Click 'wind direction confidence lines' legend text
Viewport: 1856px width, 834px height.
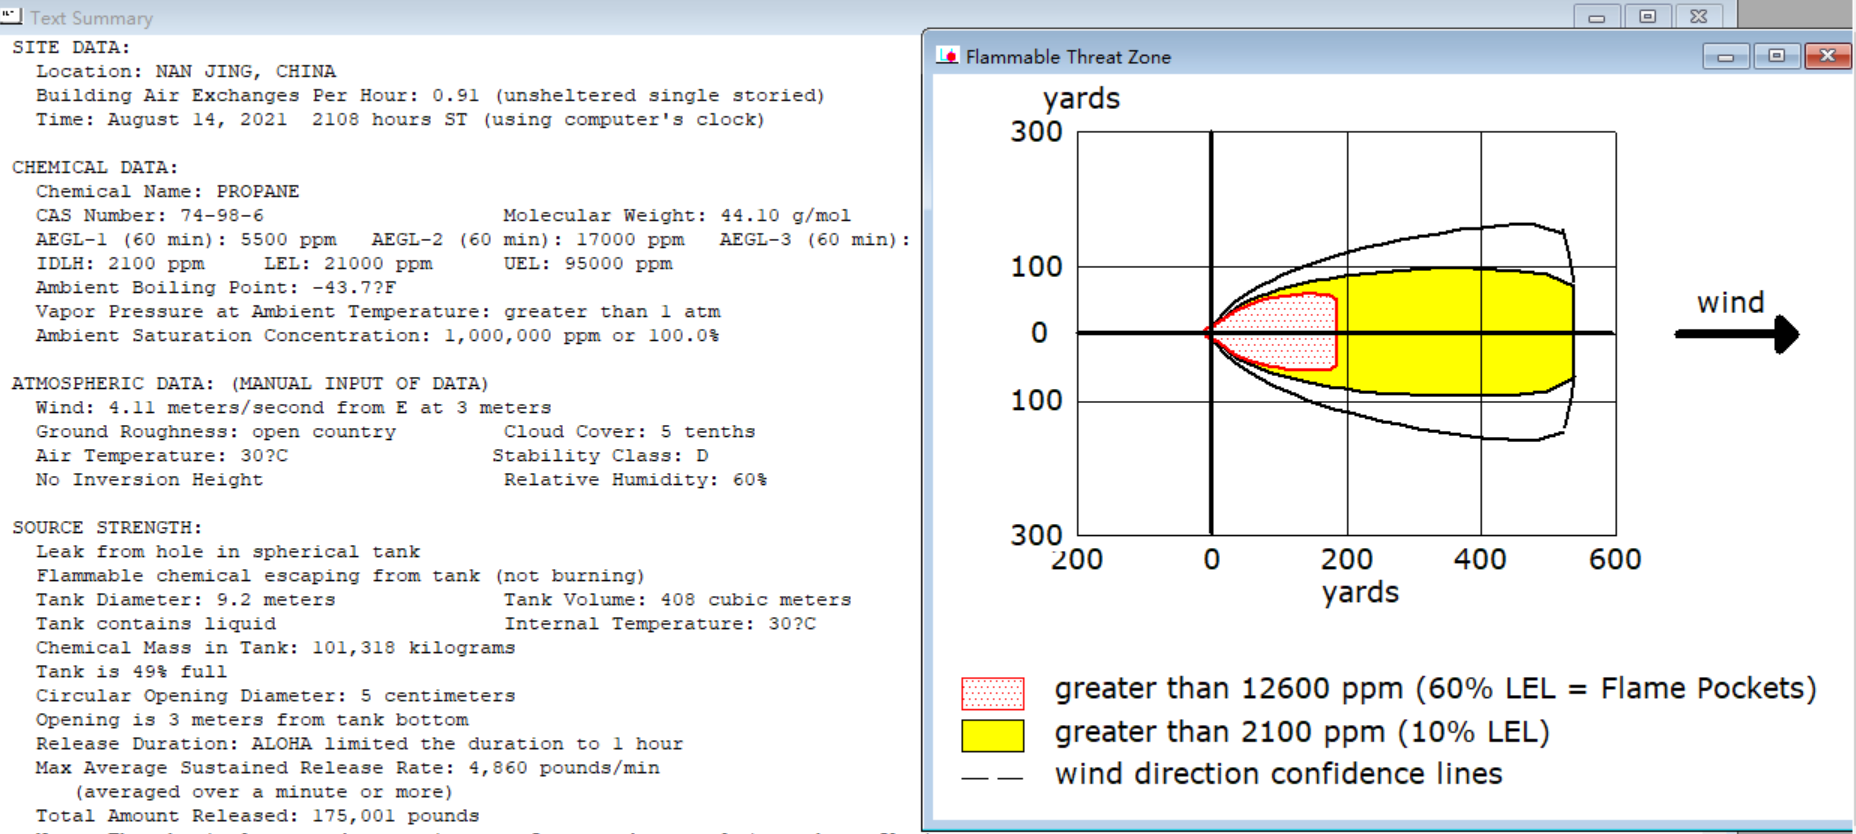(x=1279, y=774)
